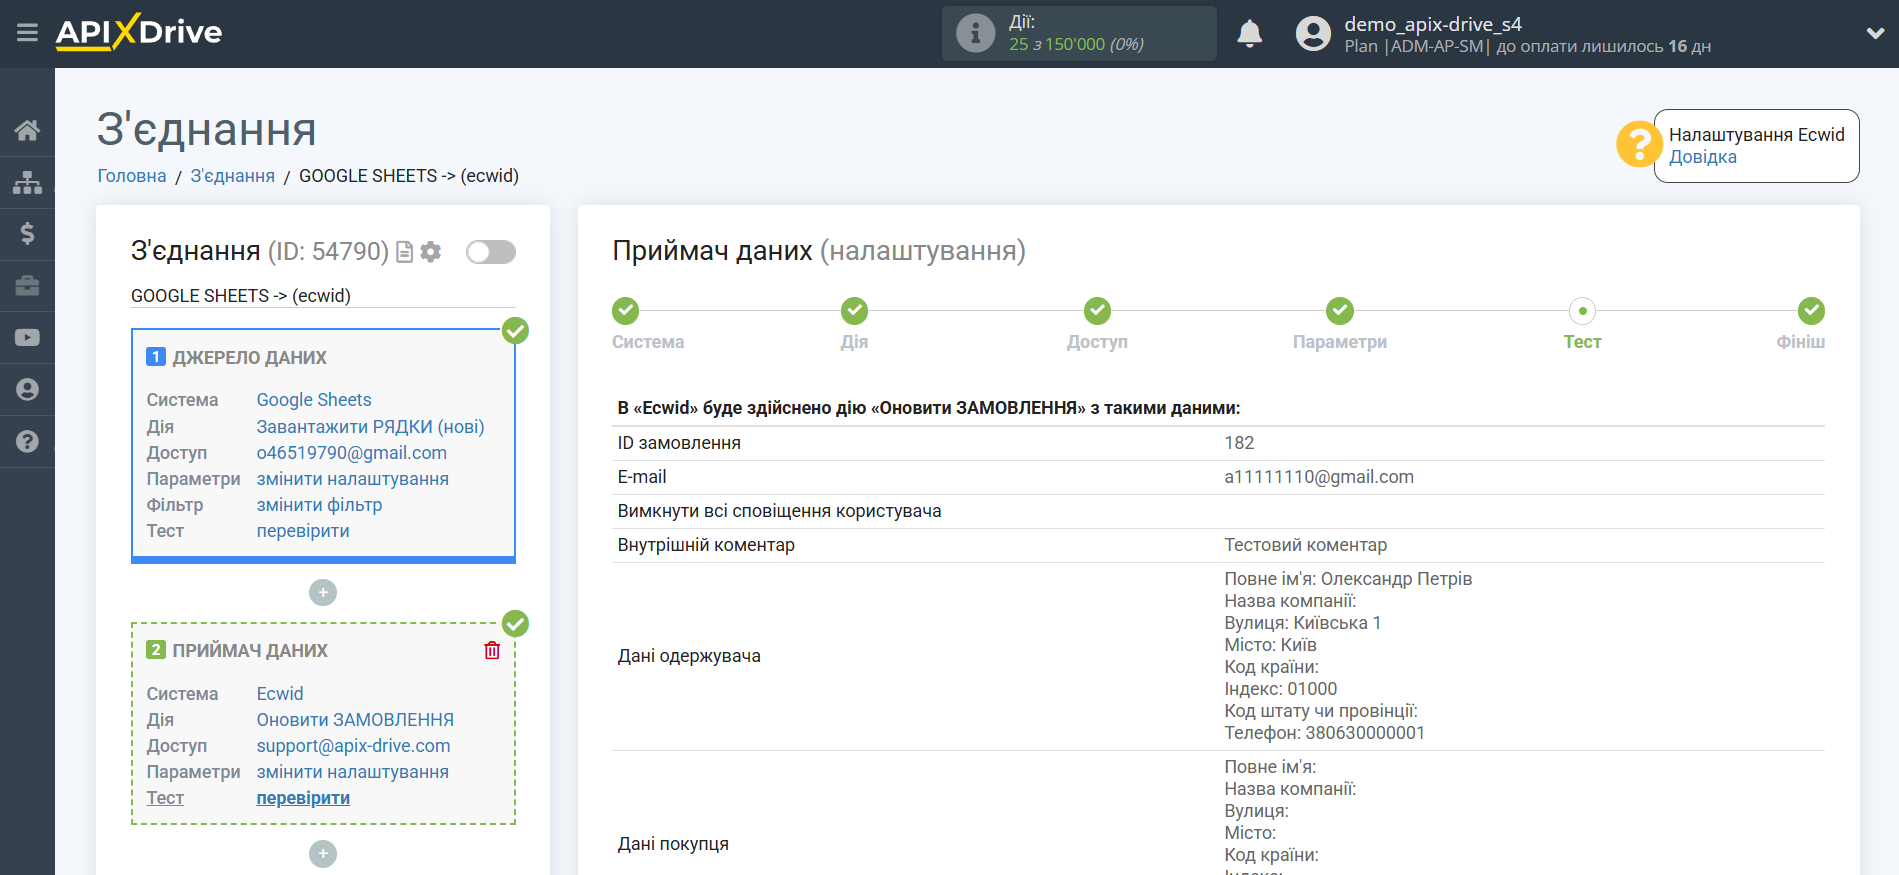Viewport: 1899px width, 875px height.
Task: Click Тестовий коментар value
Action: coord(1305,545)
